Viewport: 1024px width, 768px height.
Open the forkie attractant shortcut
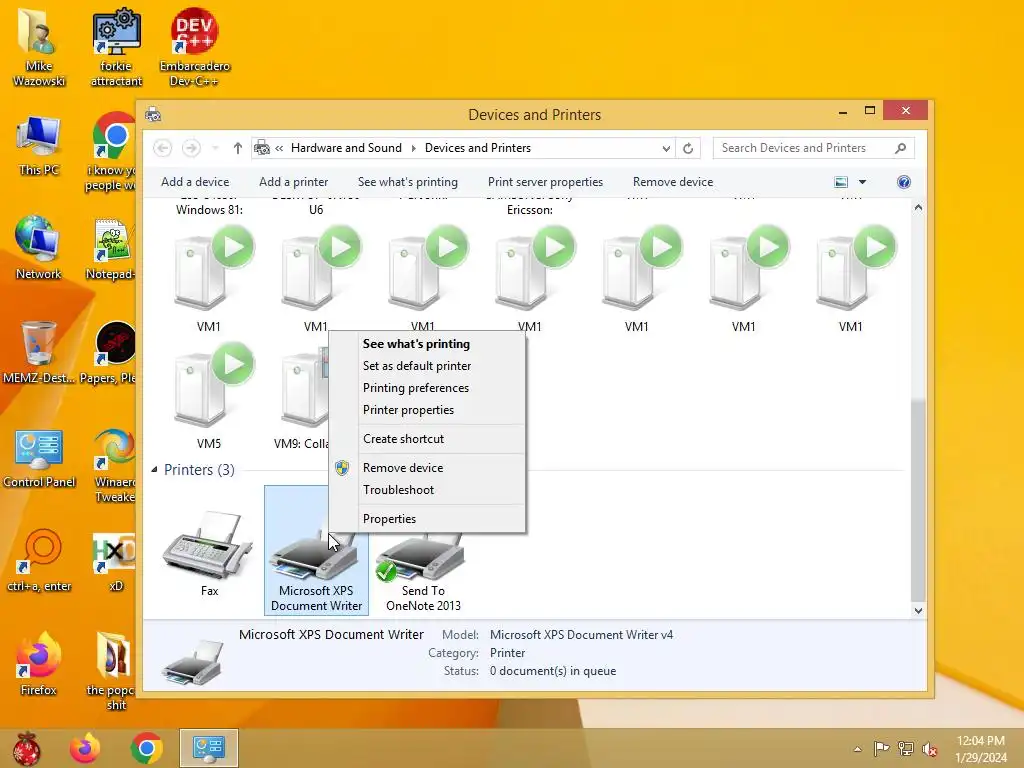pyautogui.click(x=116, y=47)
